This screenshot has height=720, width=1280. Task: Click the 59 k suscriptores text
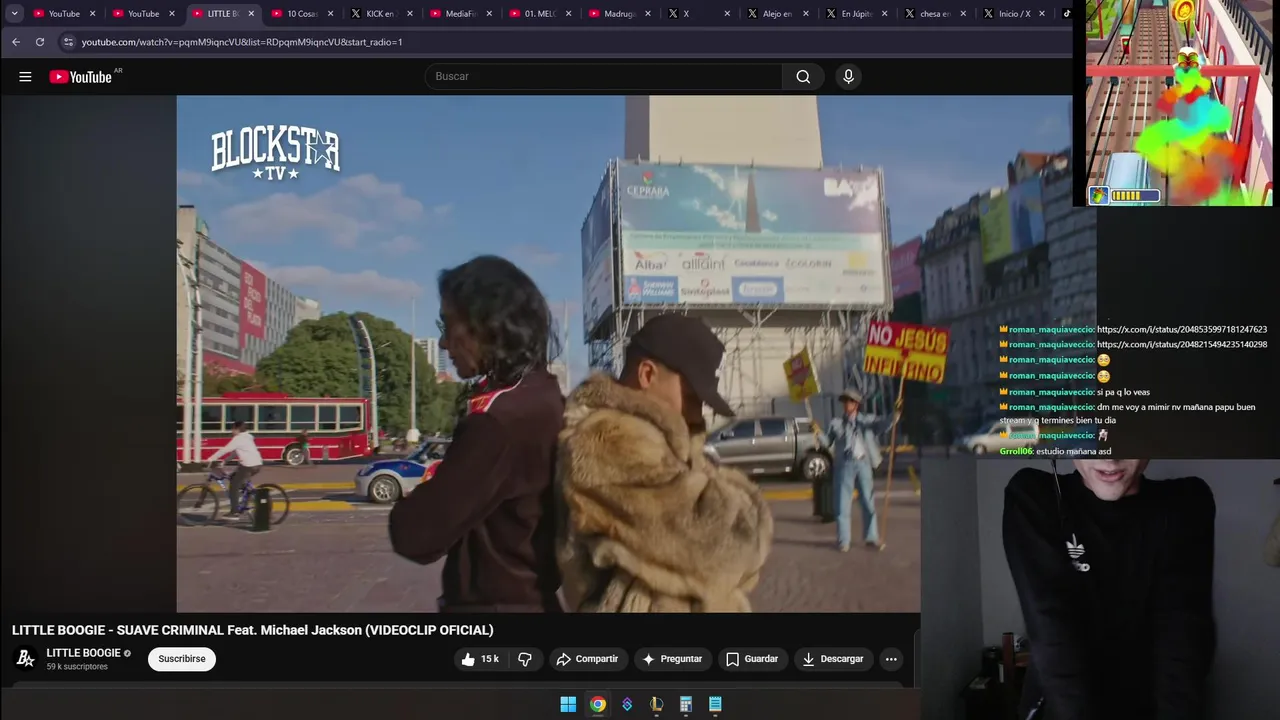pyautogui.click(x=77, y=667)
